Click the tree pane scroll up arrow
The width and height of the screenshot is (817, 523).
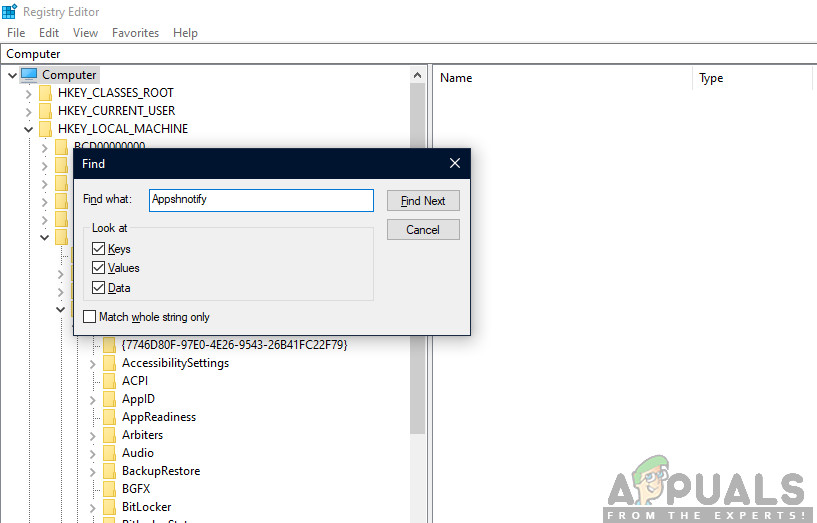click(x=417, y=76)
